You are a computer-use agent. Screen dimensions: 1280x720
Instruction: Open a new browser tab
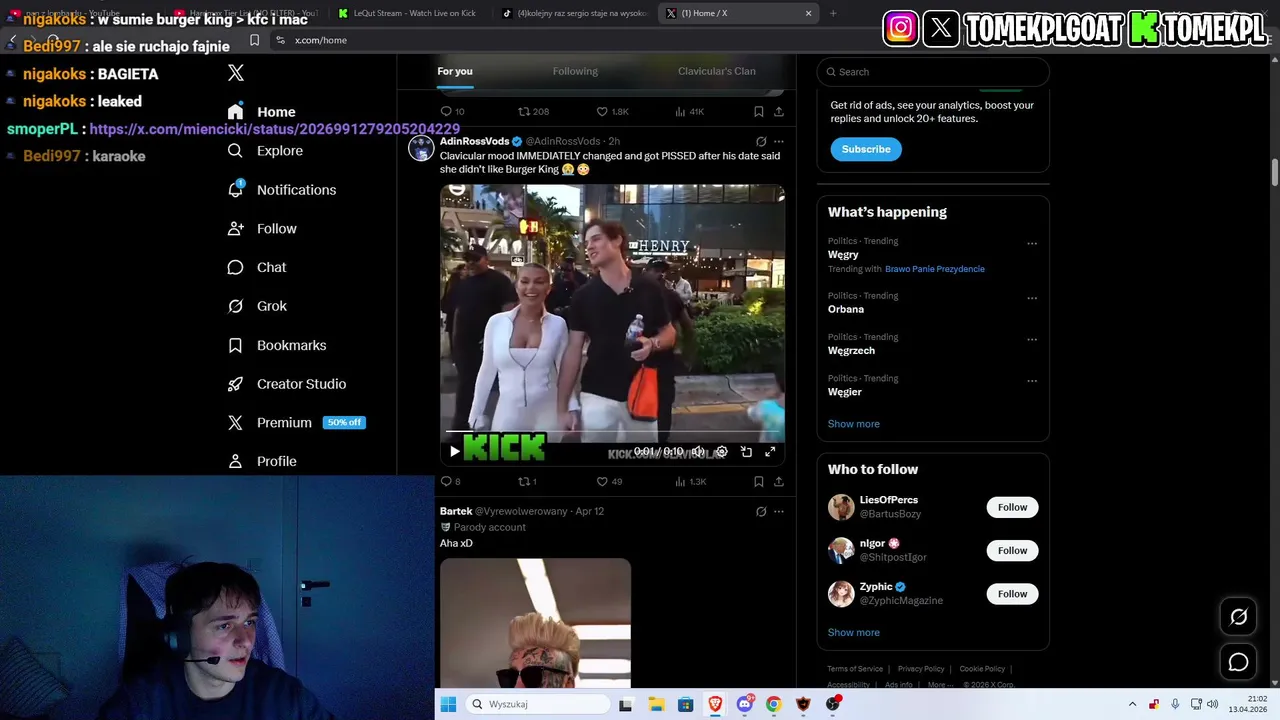(x=833, y=13)
